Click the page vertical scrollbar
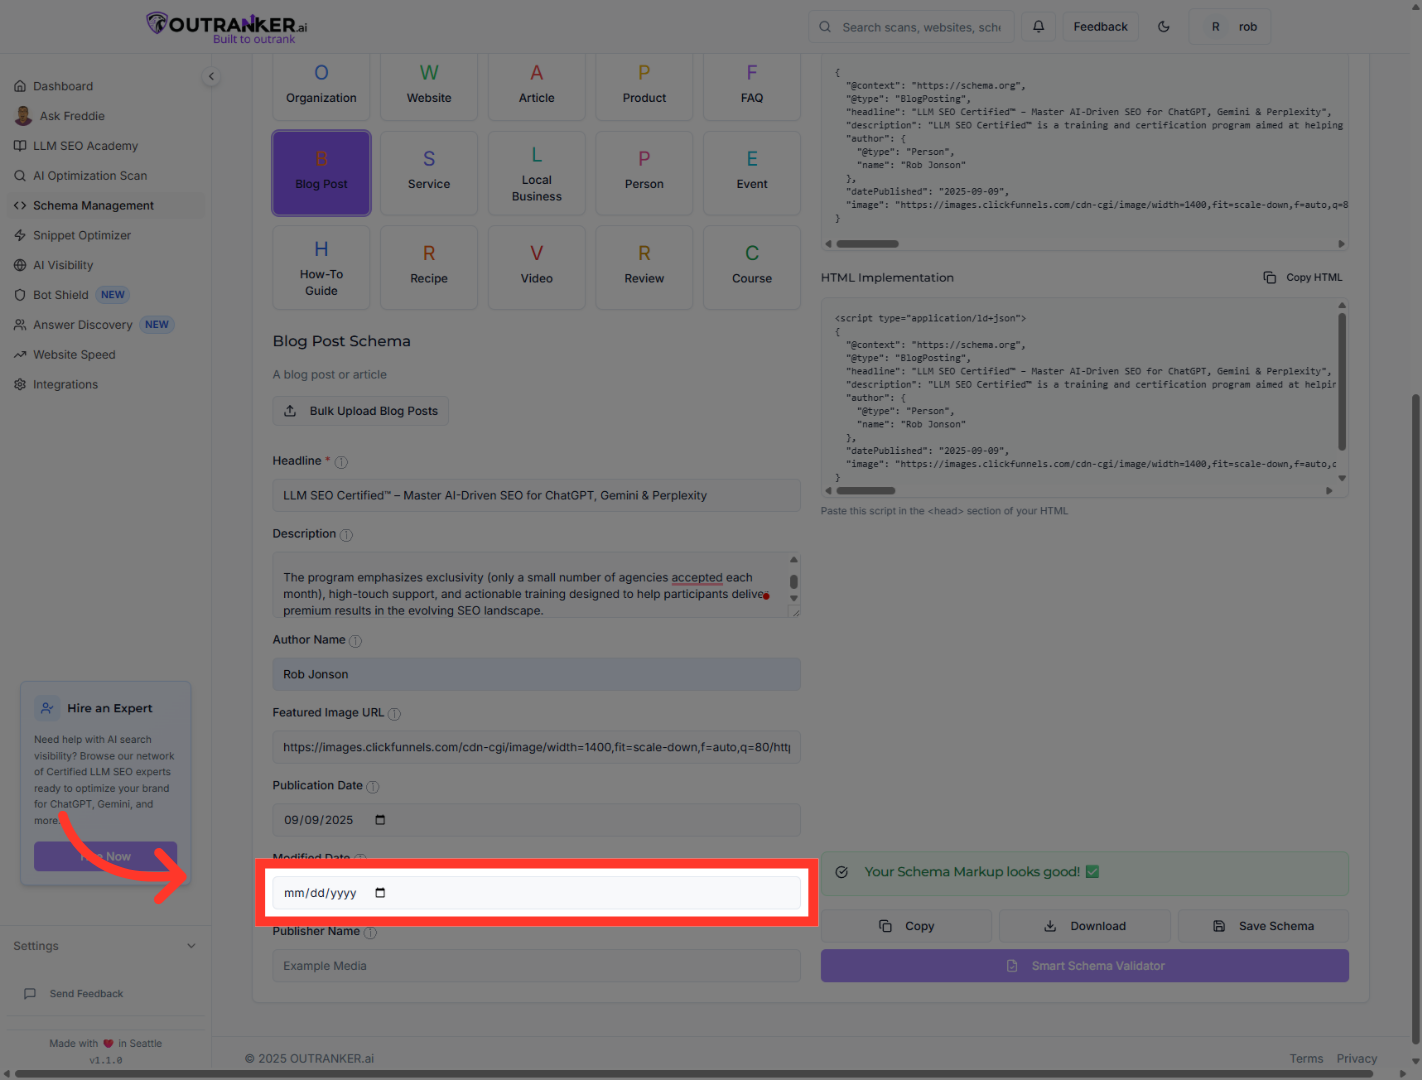This screenshot has width=1422, height=1080. [1415, 718]
